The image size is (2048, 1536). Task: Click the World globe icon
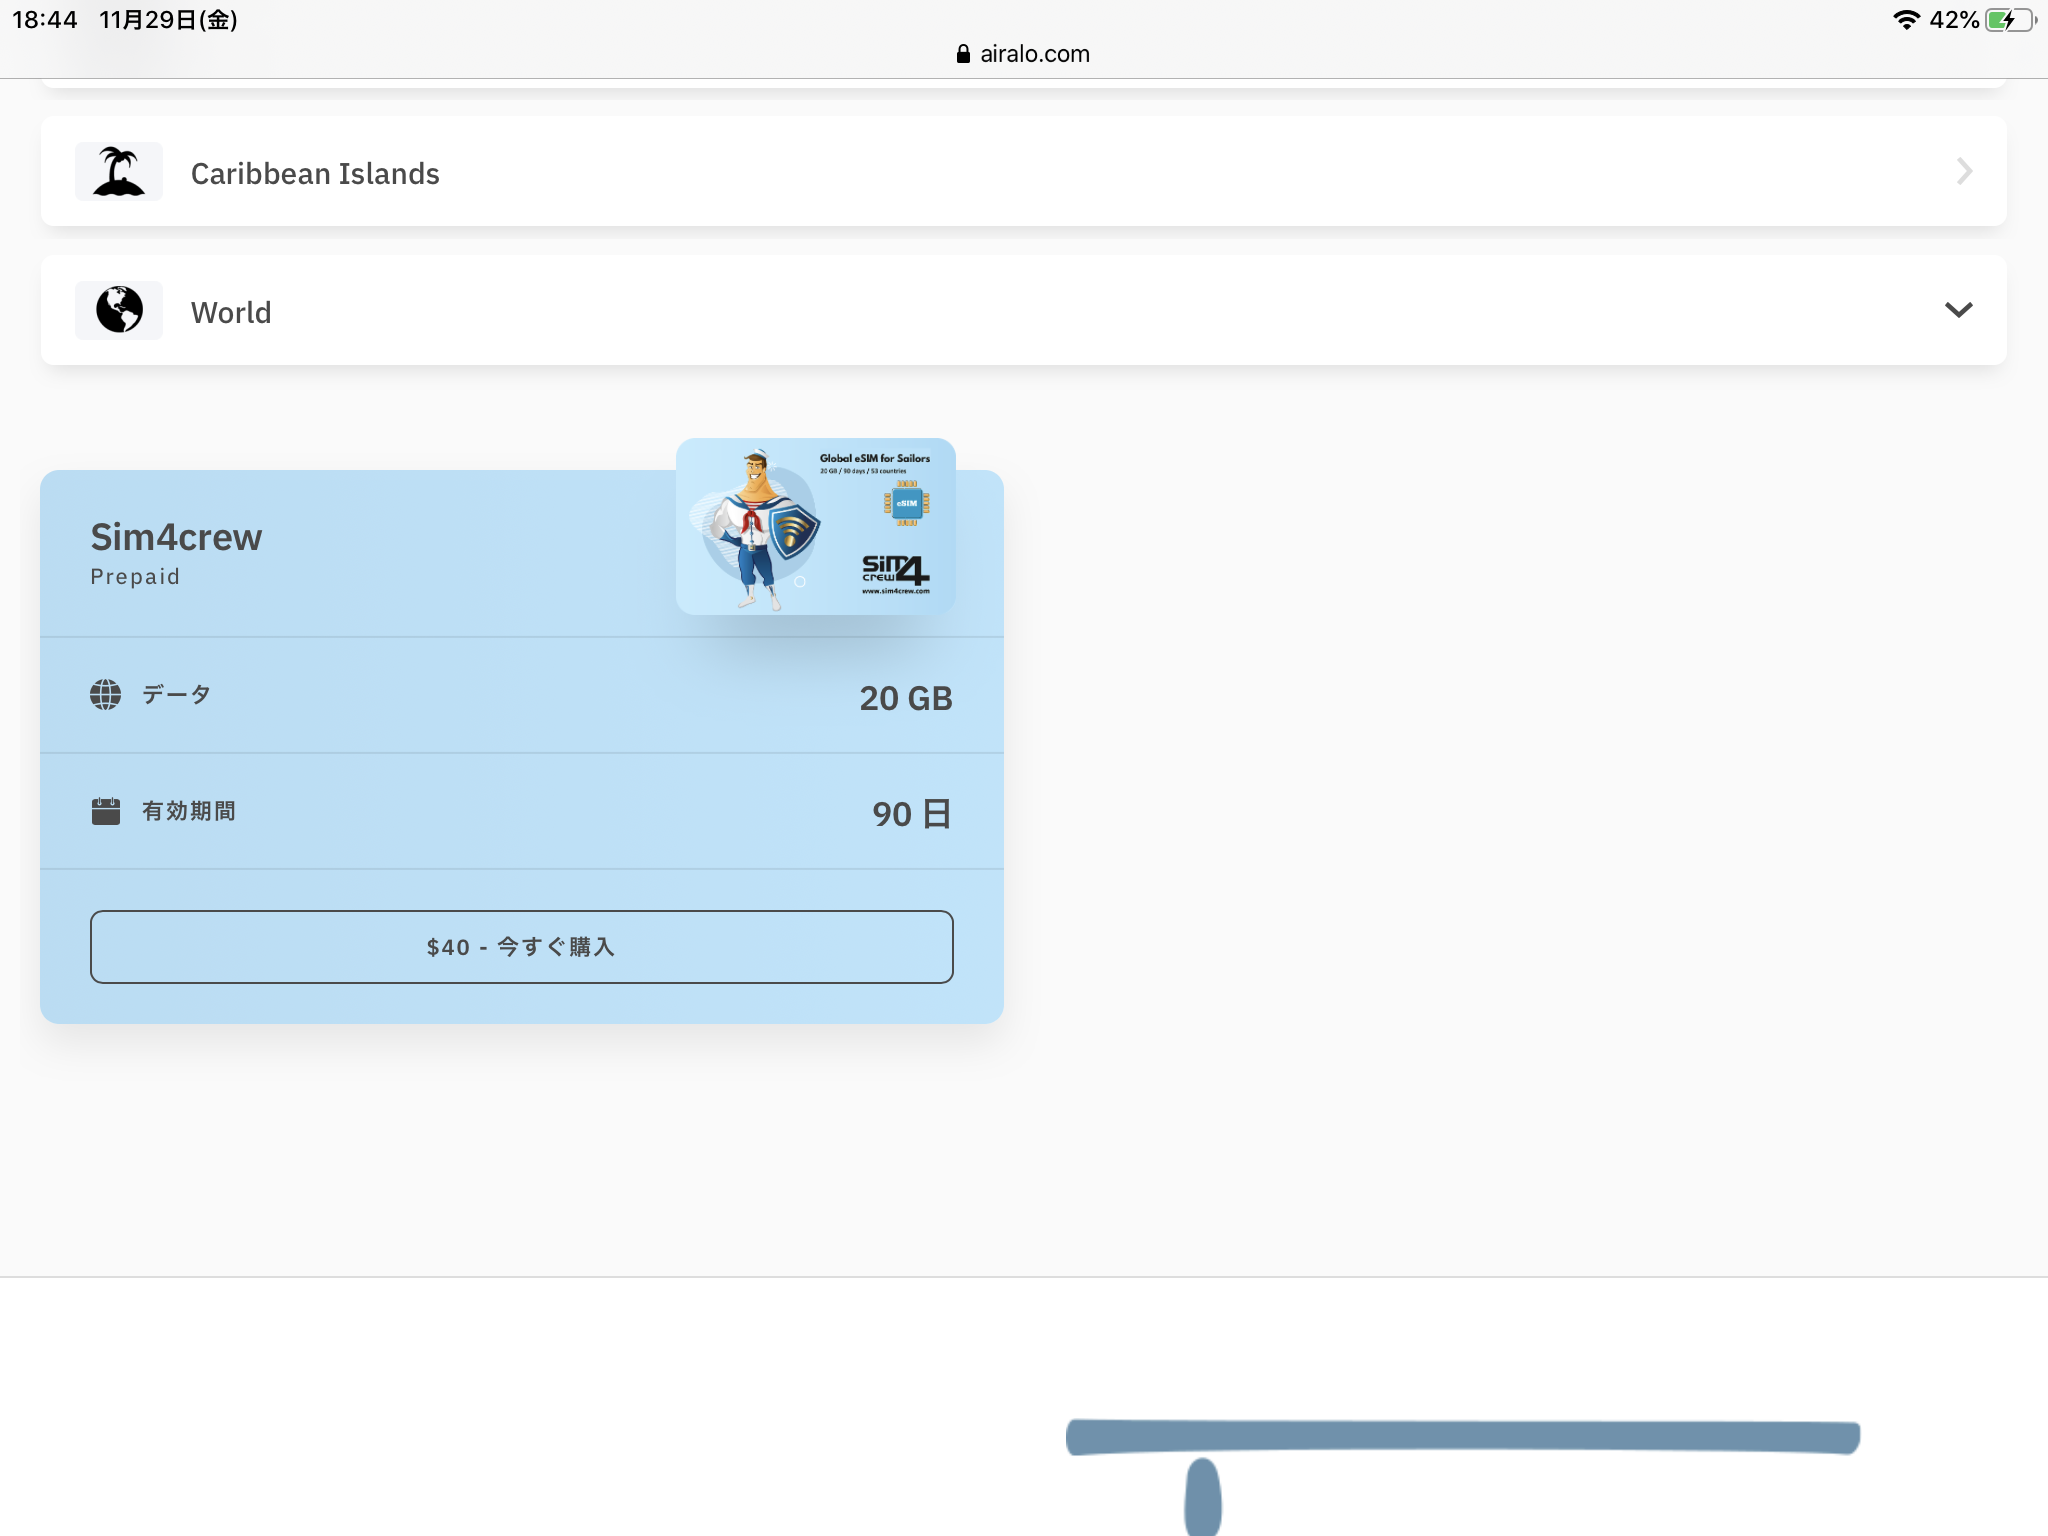[119, 310]
